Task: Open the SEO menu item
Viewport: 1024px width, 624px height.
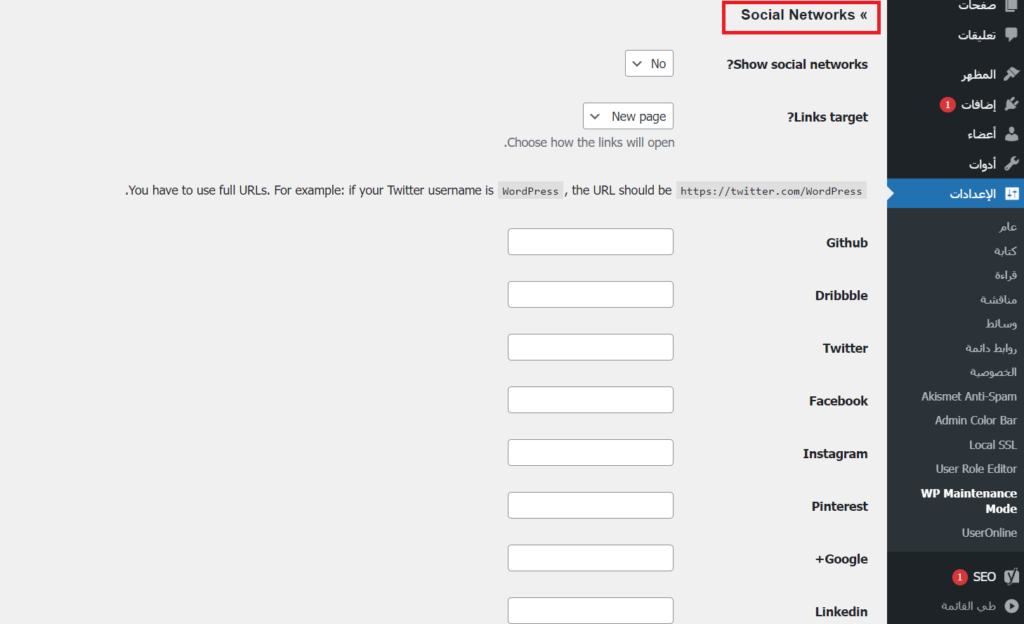Action: pos(984,577)
